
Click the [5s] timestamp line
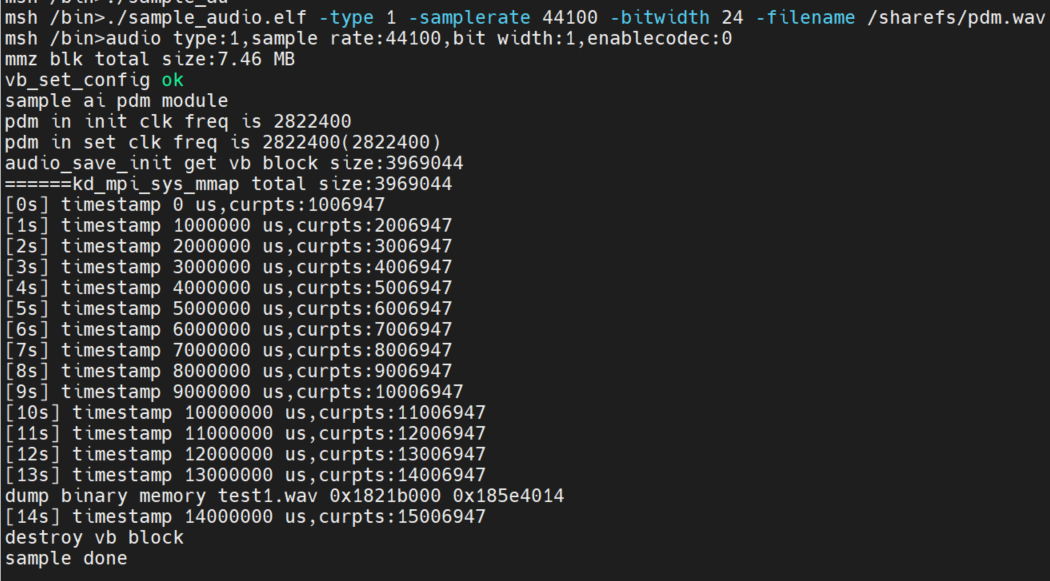228,308
